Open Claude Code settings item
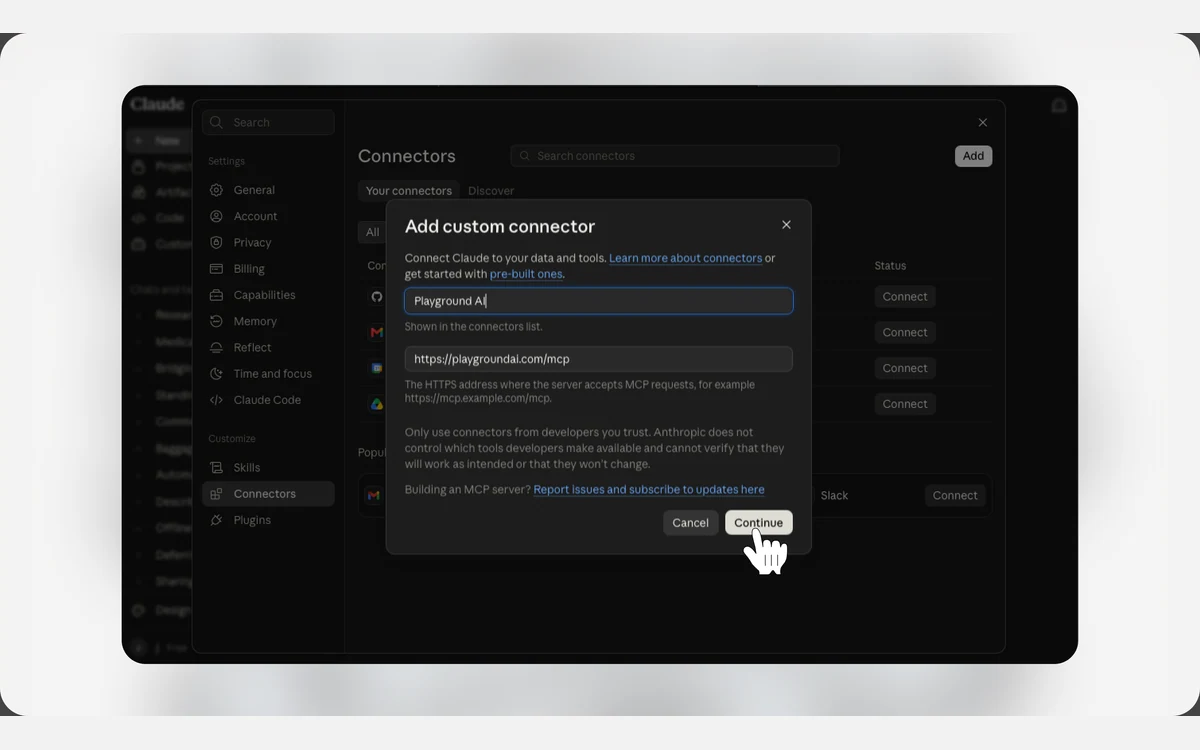This screenshot has height=750, width=1200. pos(268,400)
